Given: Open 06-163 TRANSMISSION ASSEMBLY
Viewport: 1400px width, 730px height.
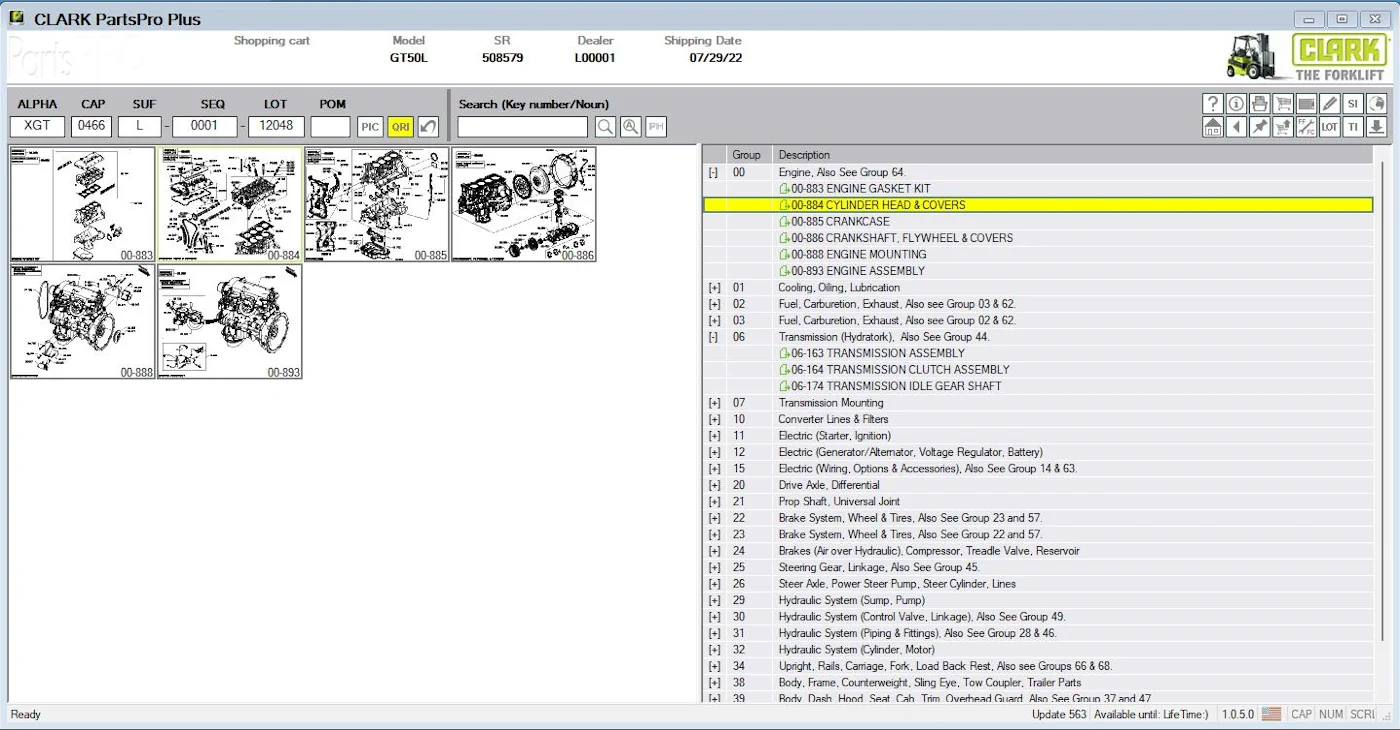Looking at the screenshot, I should [872, 353].
